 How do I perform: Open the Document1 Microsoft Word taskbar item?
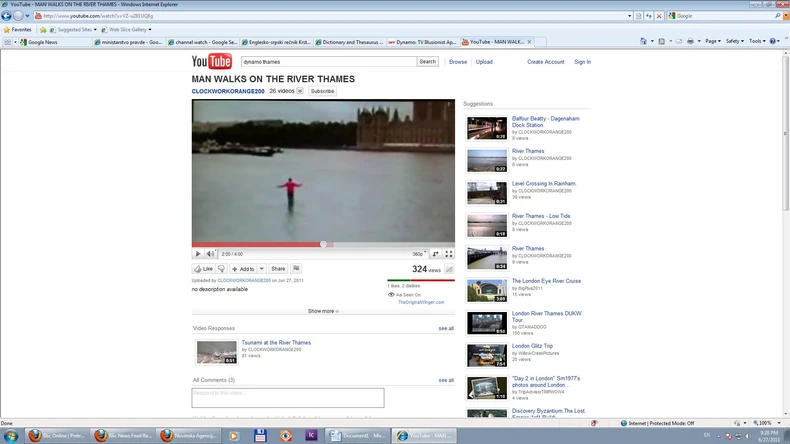(358, 436)
